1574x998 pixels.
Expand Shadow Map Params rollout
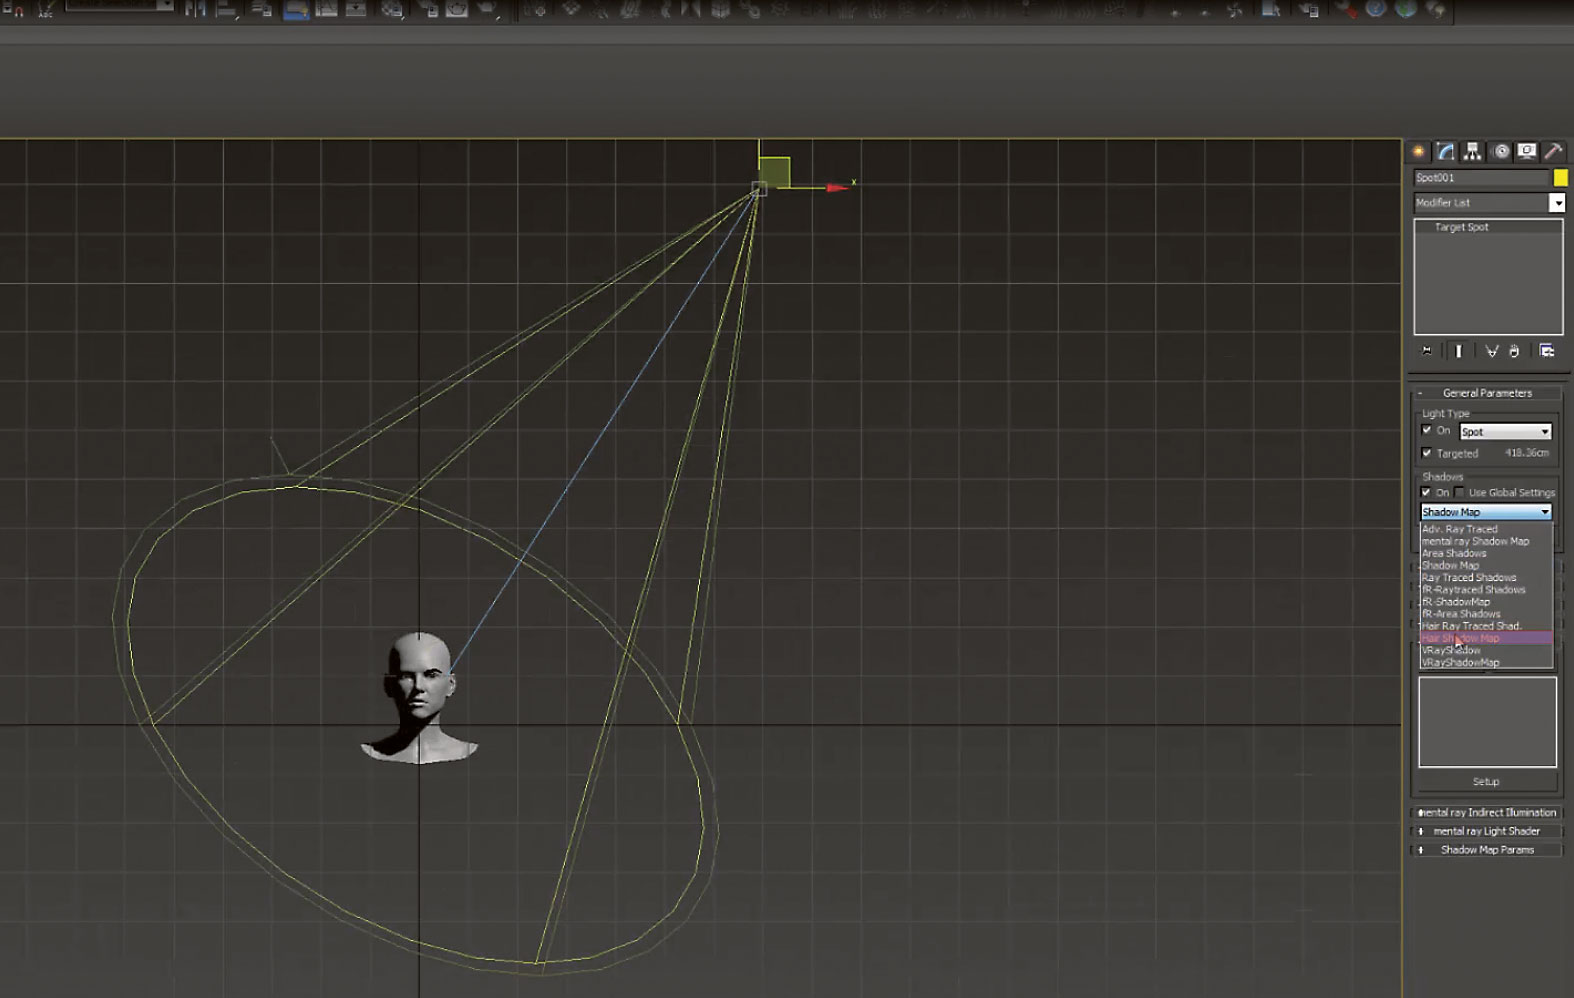(x=1487, y=850)
